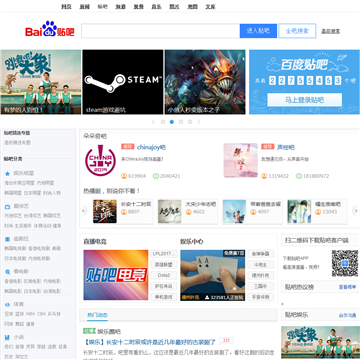Expand hot drama list leftward arrow

[84, 210]
